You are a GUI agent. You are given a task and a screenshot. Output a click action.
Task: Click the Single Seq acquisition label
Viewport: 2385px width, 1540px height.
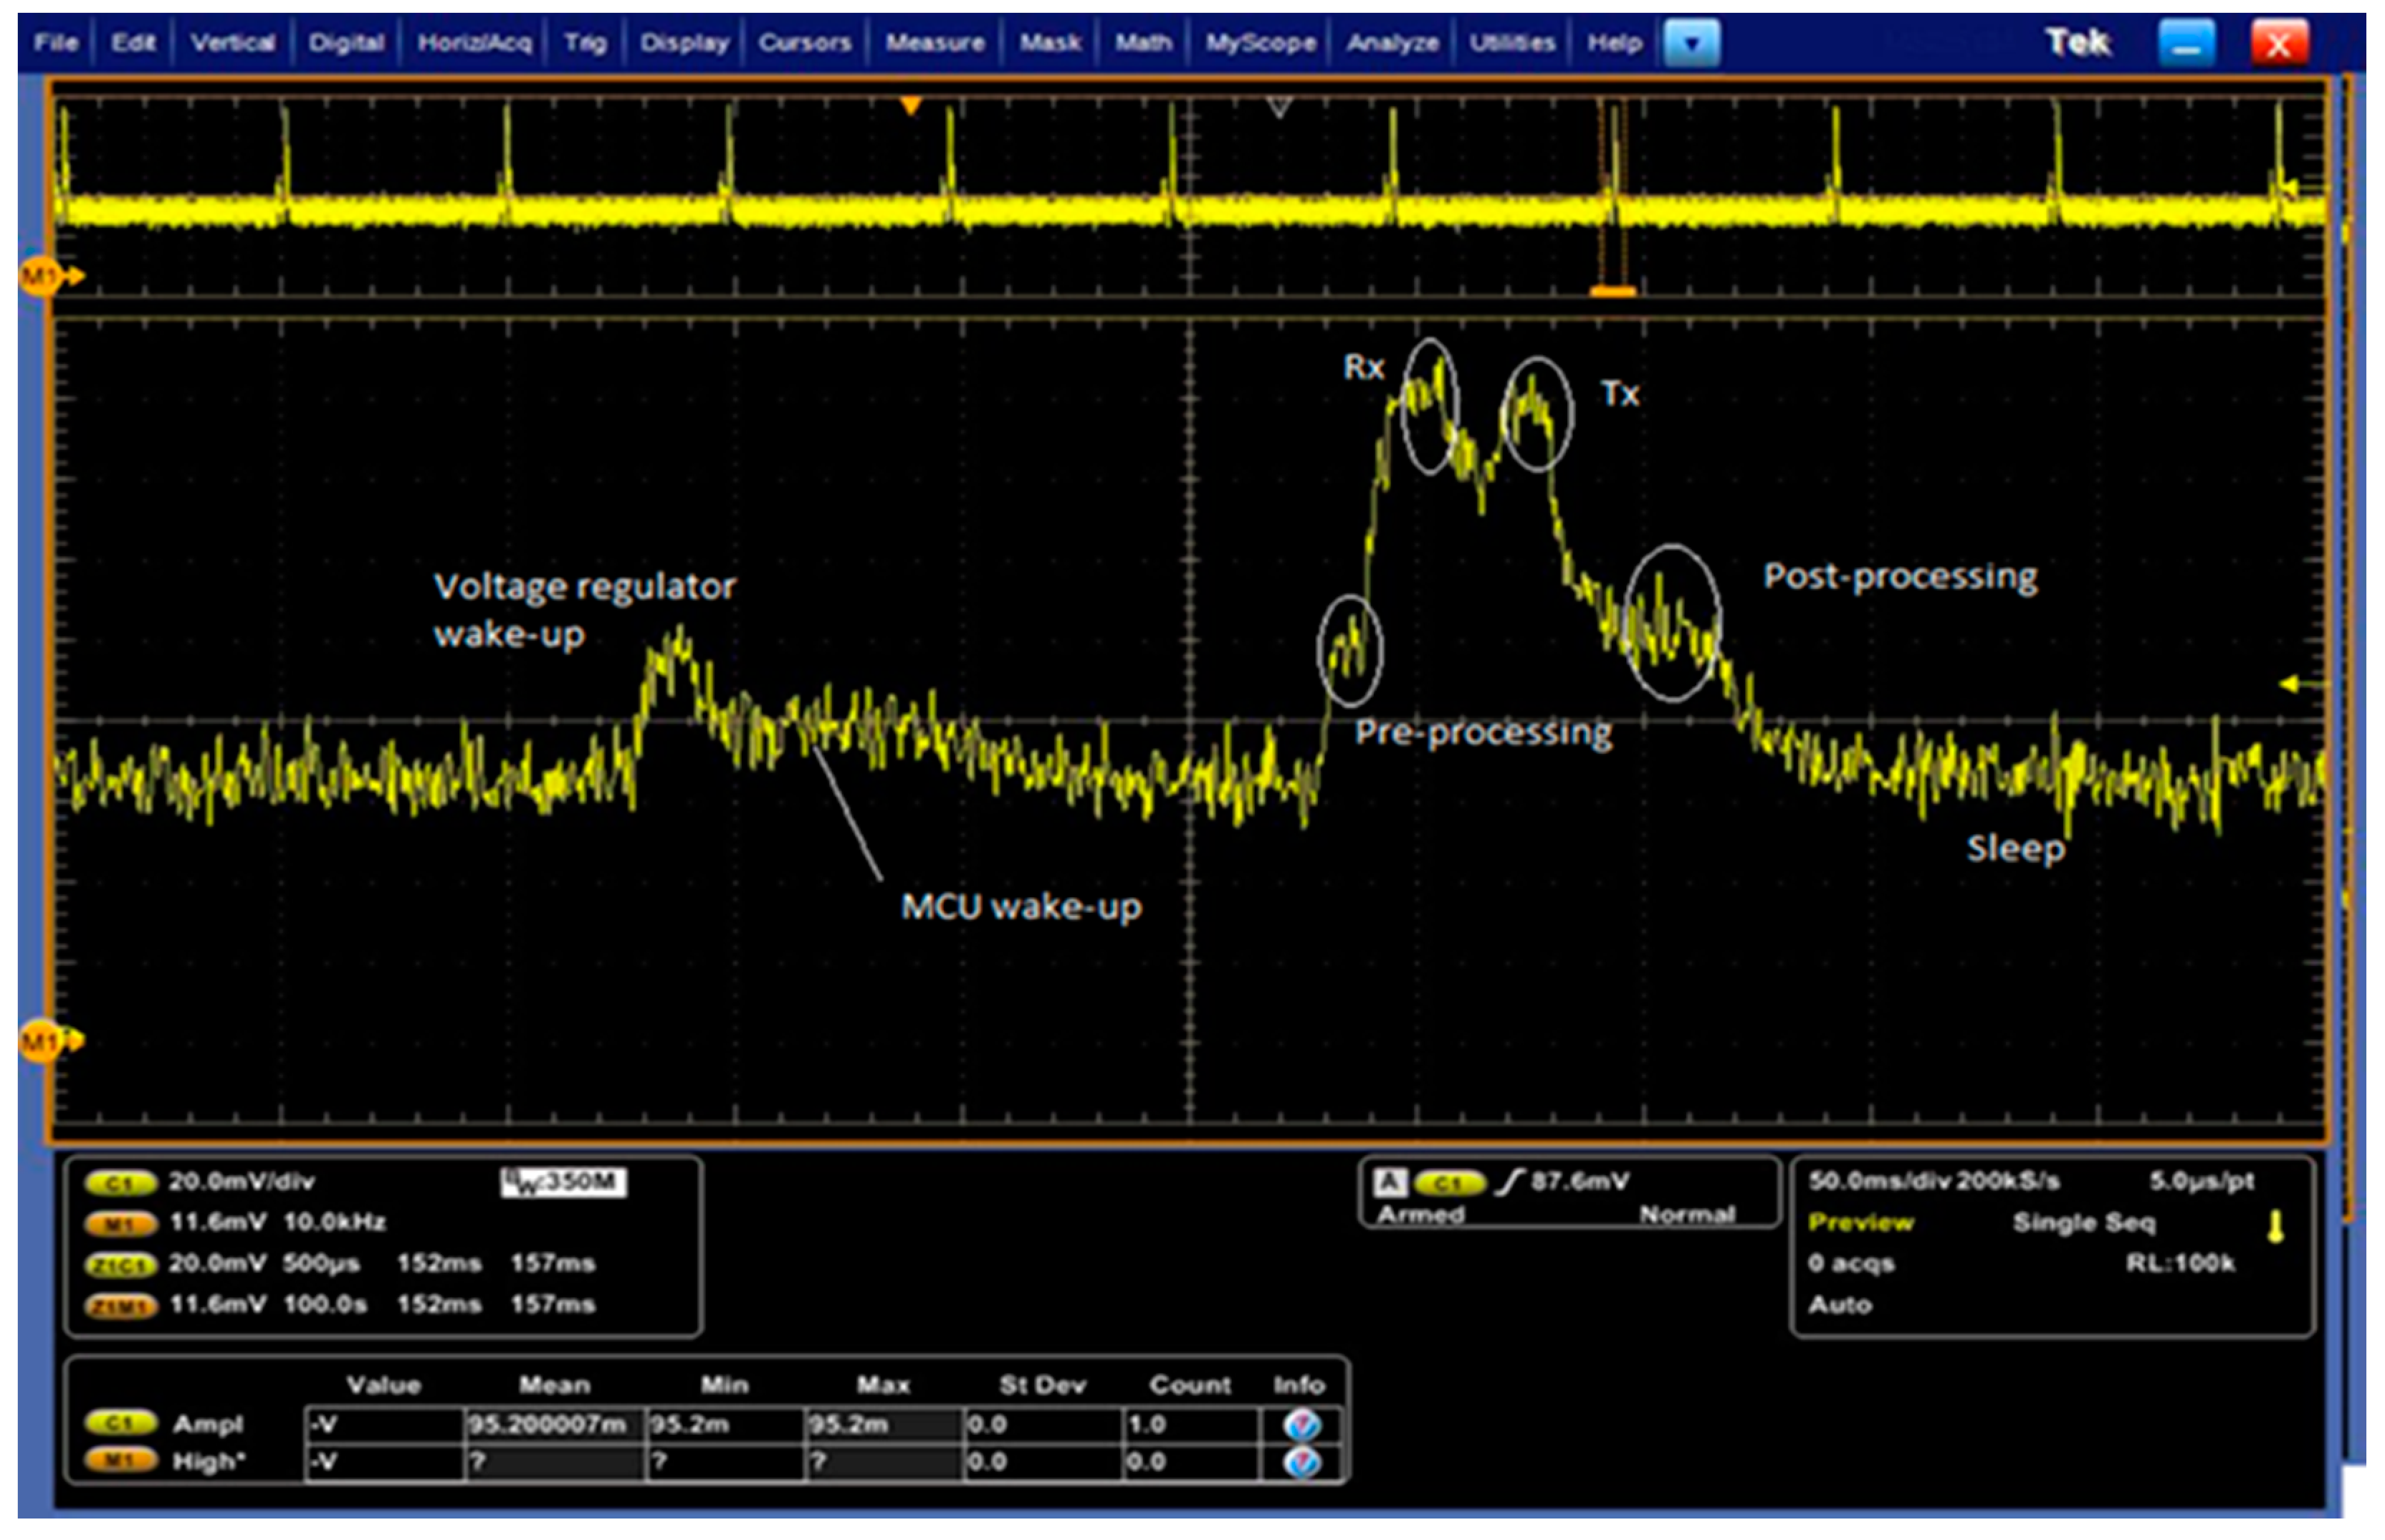coord(2083,1223)
